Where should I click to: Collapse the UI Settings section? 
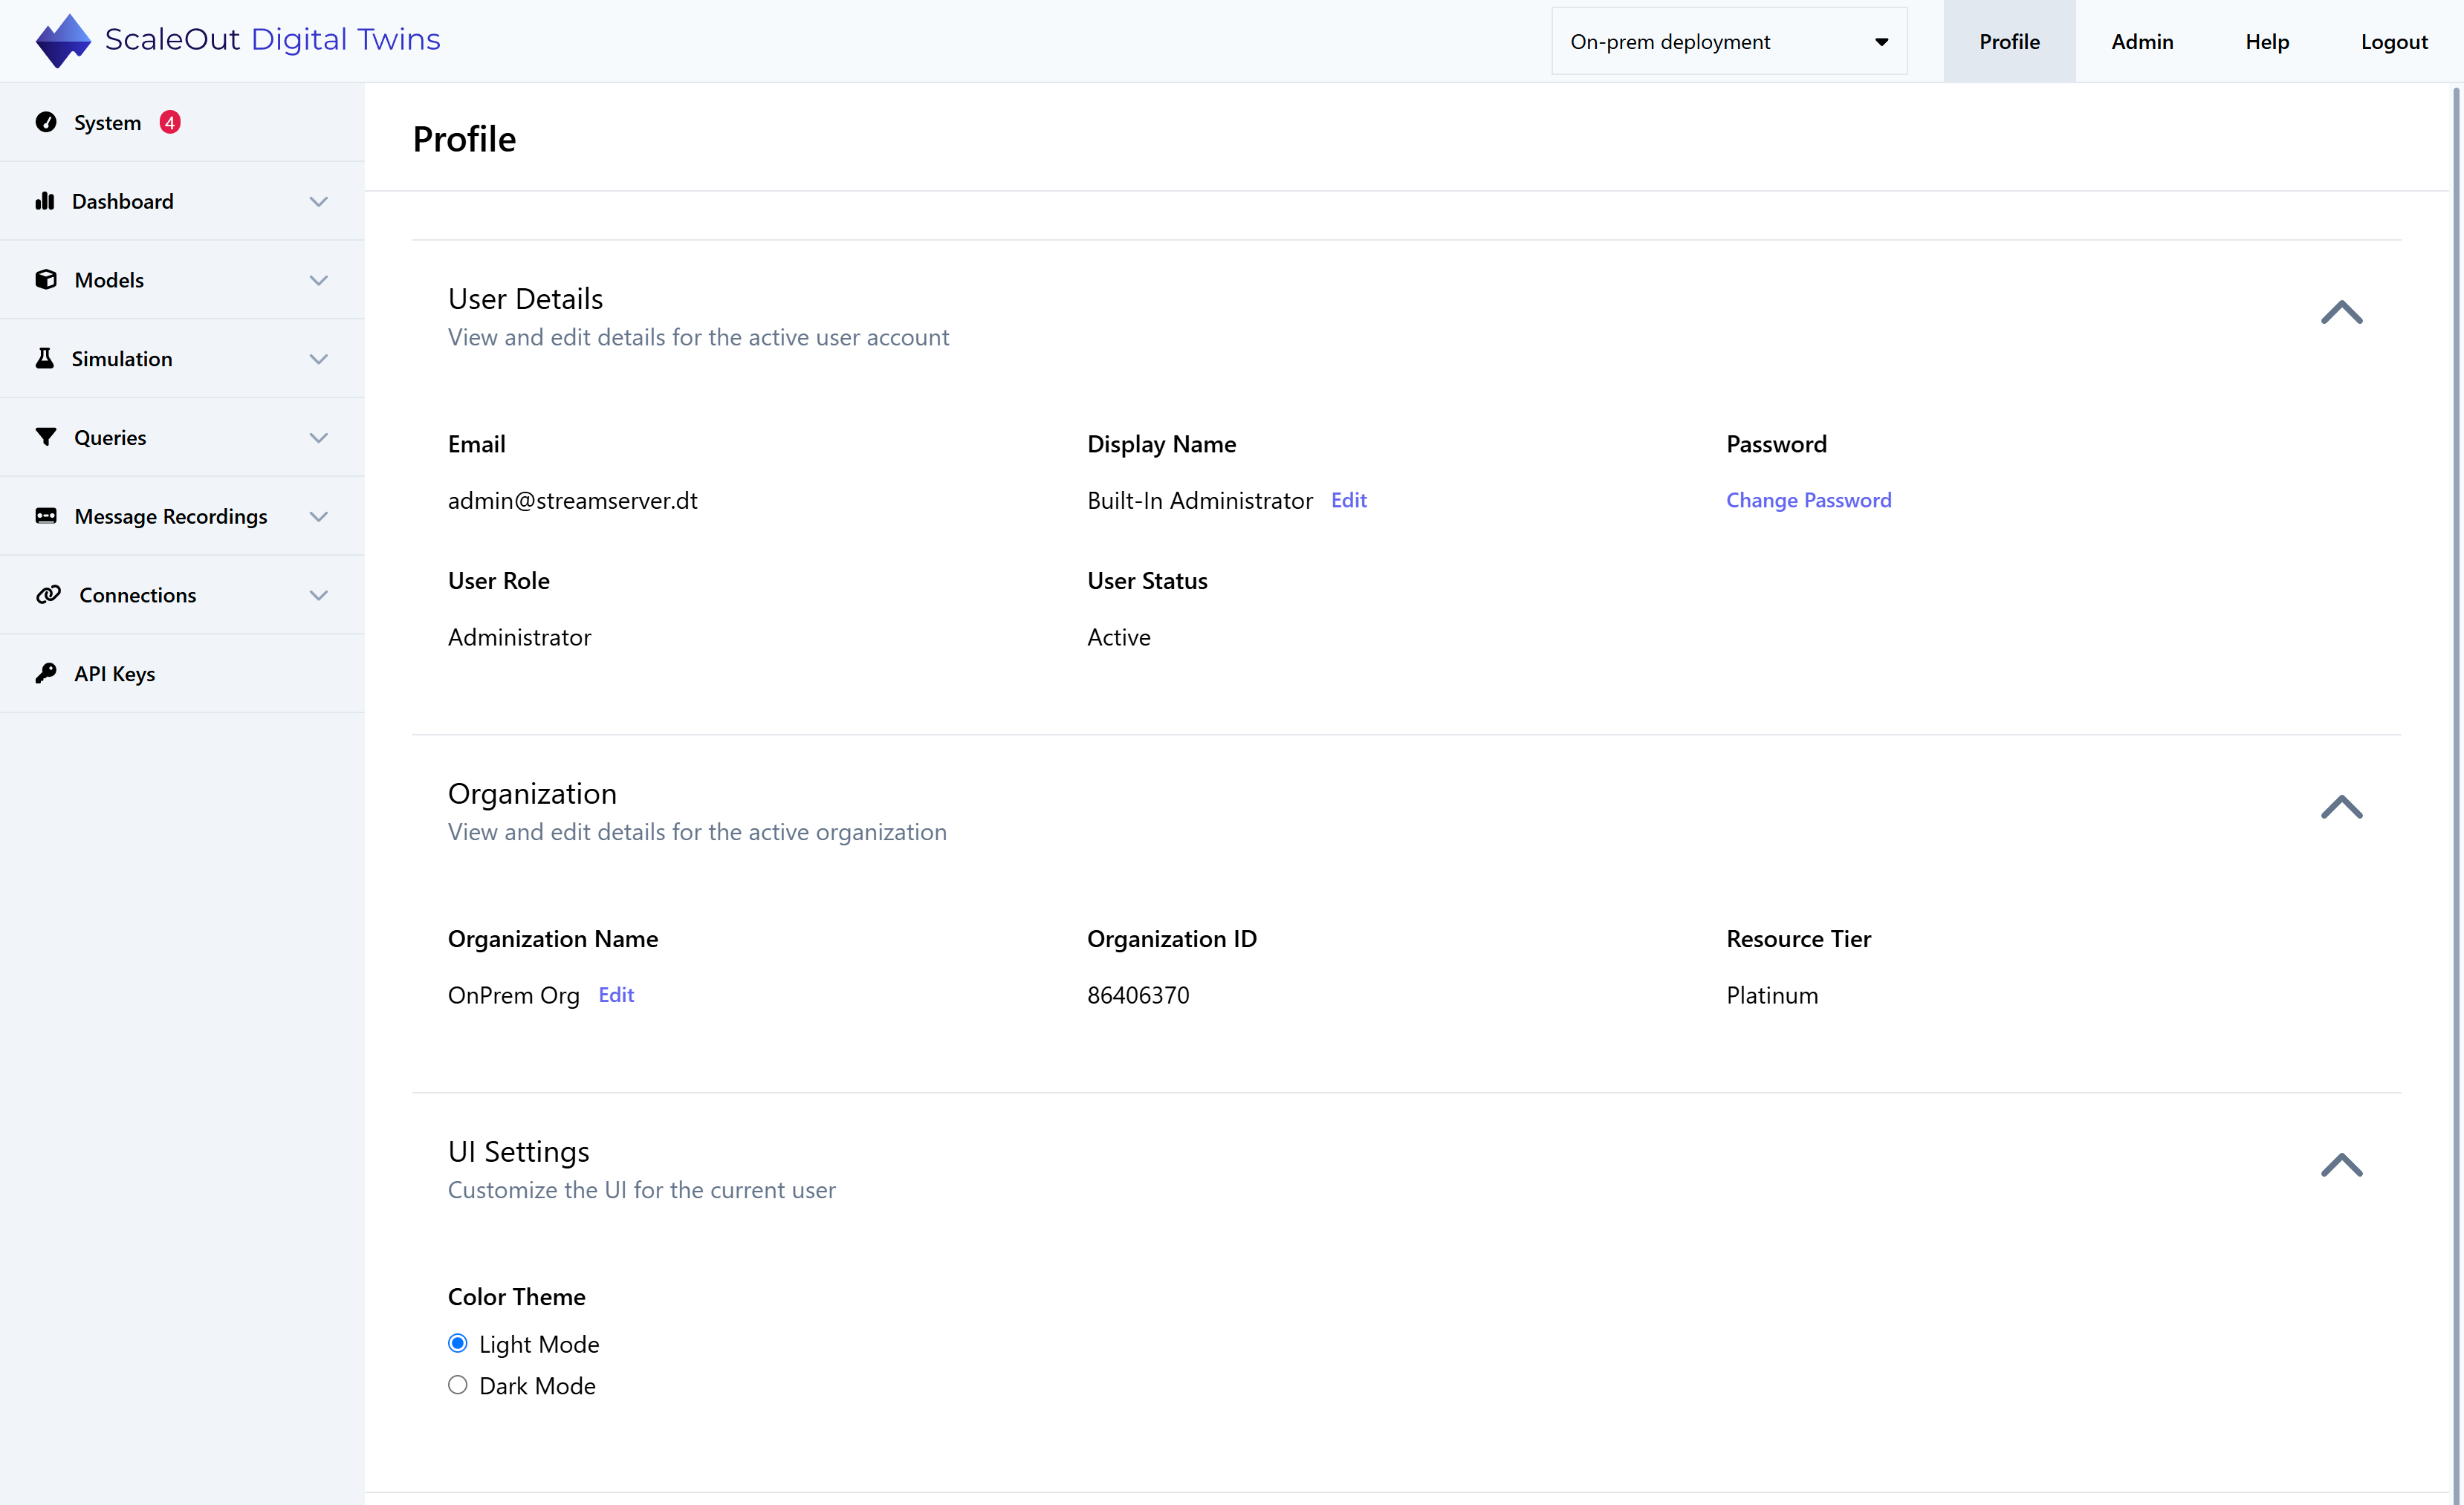(x=2341, y=1165)
